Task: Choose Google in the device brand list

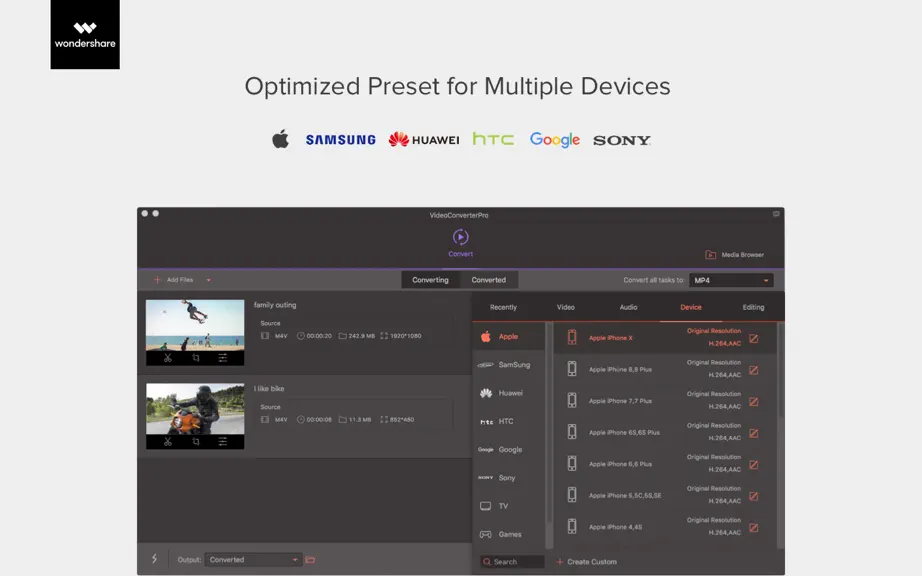Action: [509, 450]
